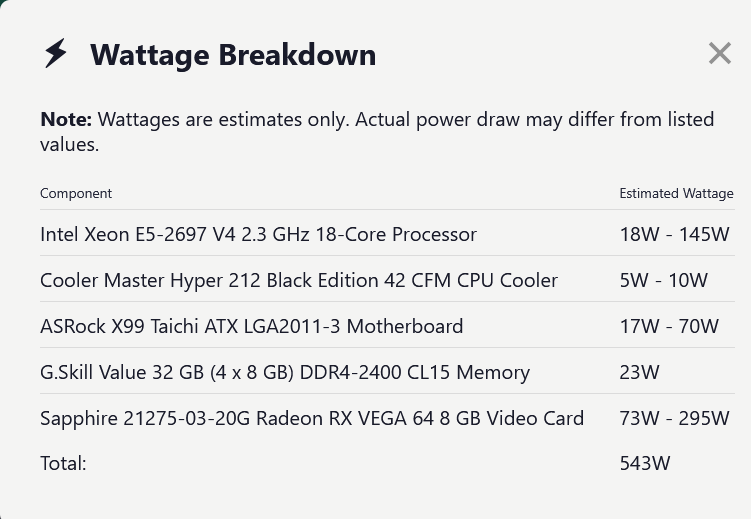Screen dimensions: 751x519
Task: Click the G.Skill Value 32 GB Memory entry
Action: click(285, 372)
